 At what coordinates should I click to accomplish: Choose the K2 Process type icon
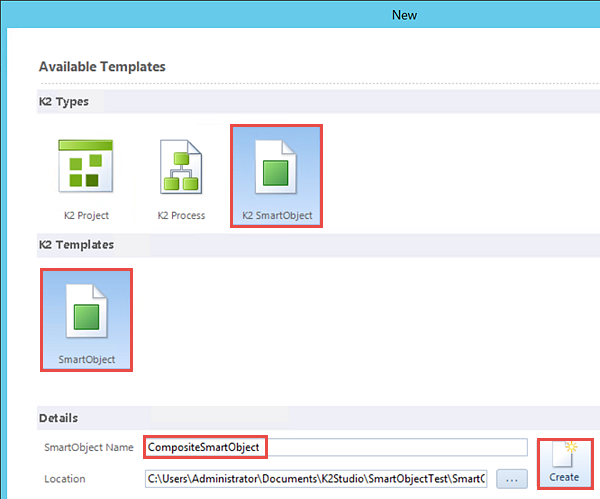pos(181,167)
